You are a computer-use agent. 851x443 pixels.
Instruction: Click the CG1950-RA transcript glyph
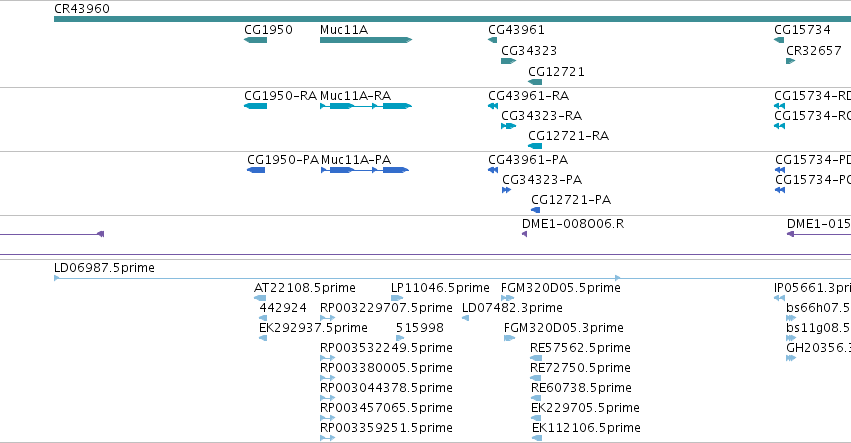pos(255,106)
